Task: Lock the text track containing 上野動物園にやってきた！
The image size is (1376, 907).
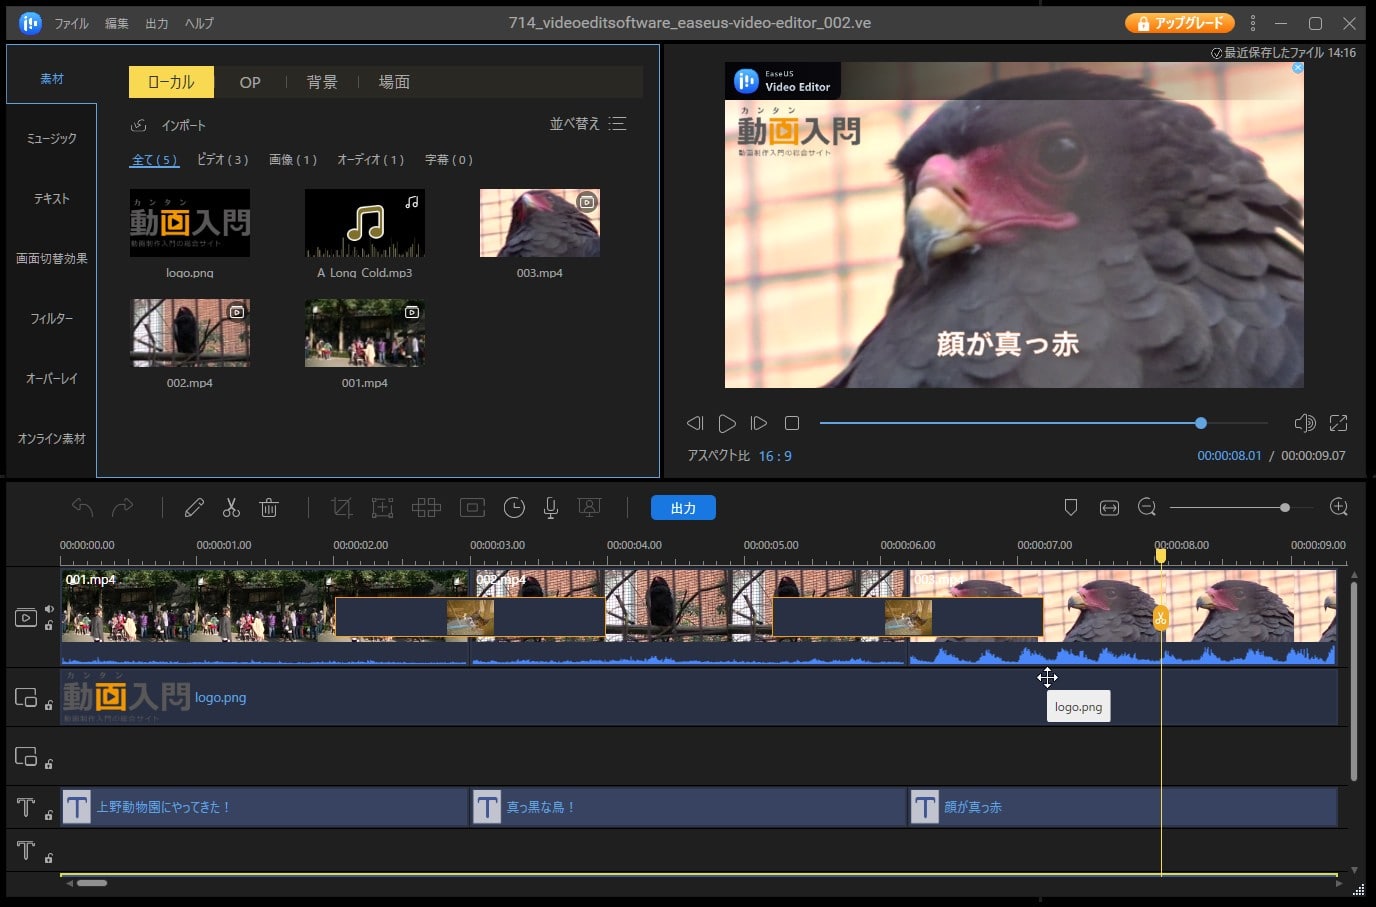Action: click(x=48, y=815)
